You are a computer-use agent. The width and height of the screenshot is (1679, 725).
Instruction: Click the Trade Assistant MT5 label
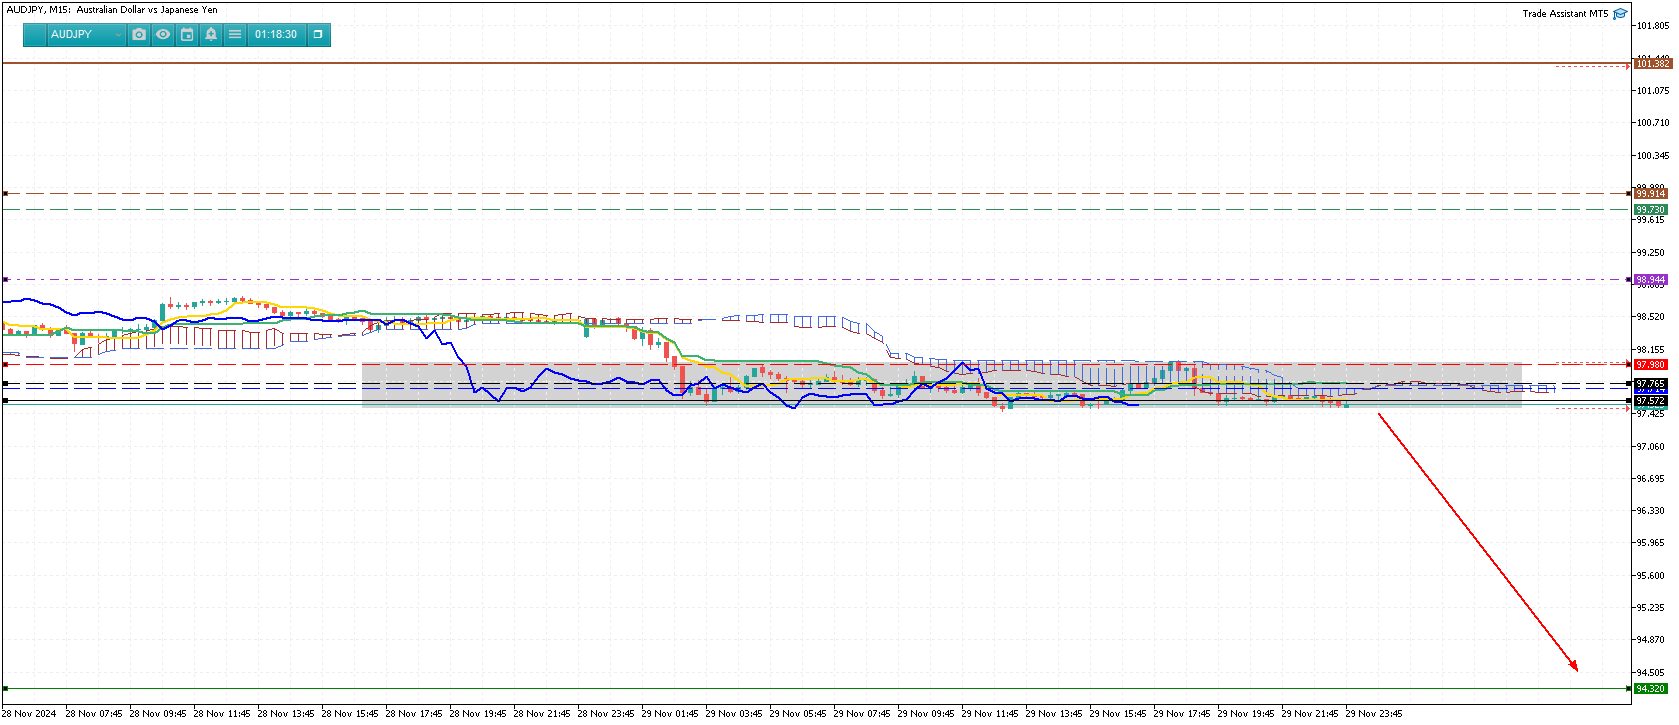click(x=1565, y=14)
